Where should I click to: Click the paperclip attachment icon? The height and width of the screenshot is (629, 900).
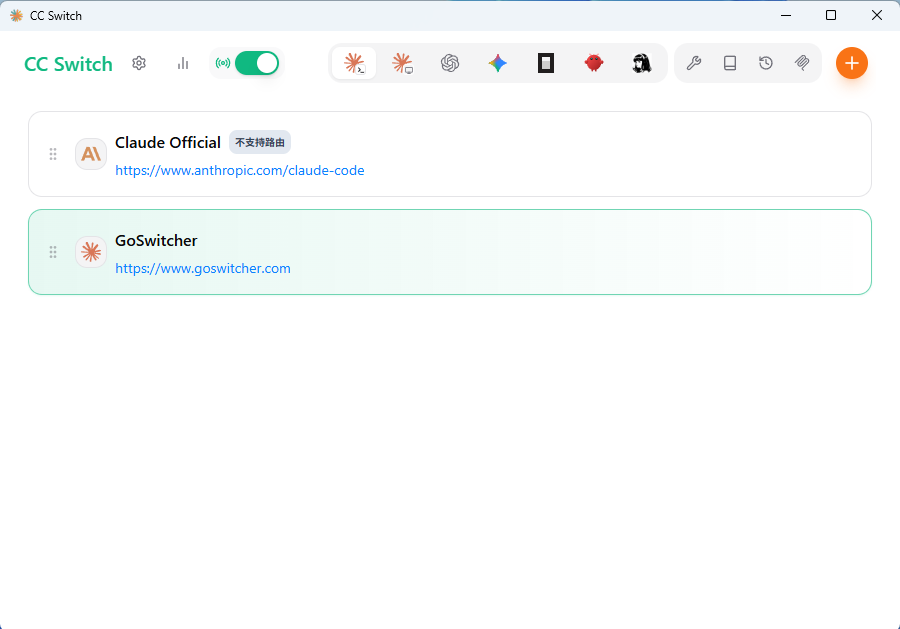802,63
